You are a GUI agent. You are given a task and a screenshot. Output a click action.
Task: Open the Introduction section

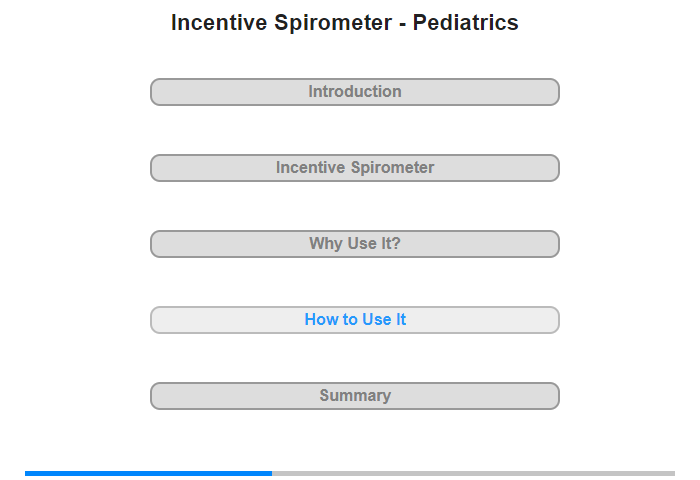click(354, 92)
